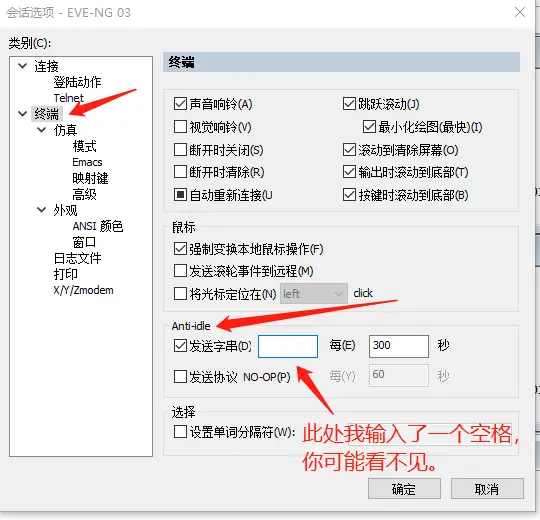Click the 60 seconds NO-OP interval field

[x=399, y=375]
